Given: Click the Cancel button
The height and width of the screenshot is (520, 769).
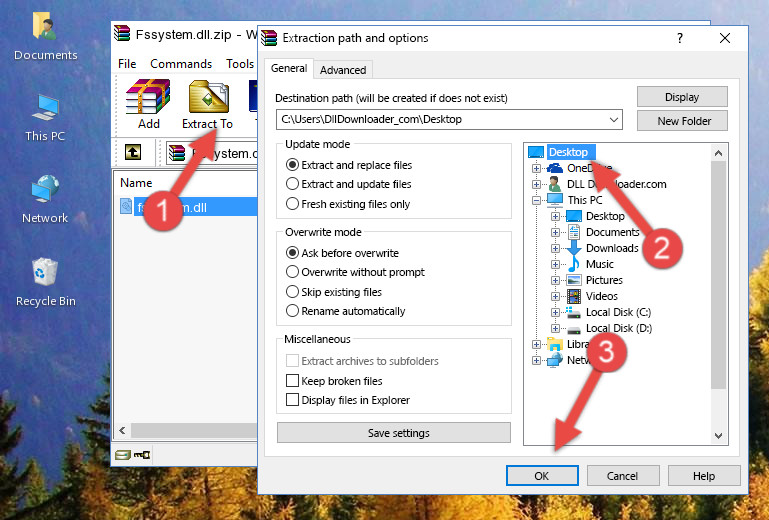Looking at the screenshot, I should point(622,475).
